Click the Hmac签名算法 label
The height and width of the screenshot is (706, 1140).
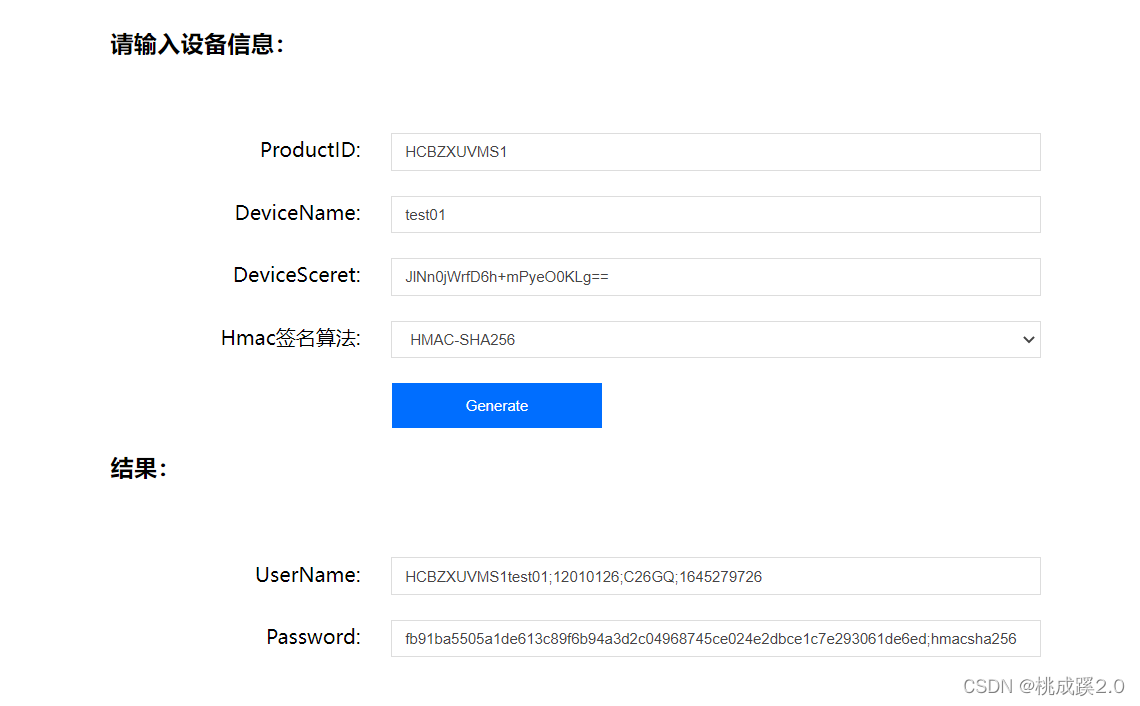click(x=290, y=338)
